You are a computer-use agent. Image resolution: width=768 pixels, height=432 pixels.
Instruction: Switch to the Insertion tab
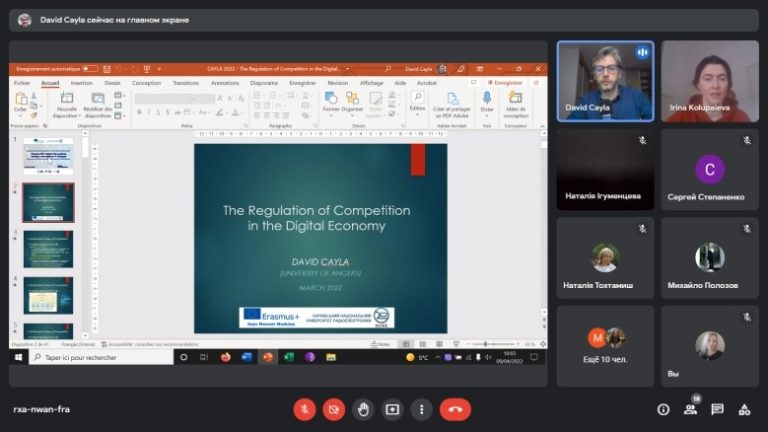[x=82, y=83]
